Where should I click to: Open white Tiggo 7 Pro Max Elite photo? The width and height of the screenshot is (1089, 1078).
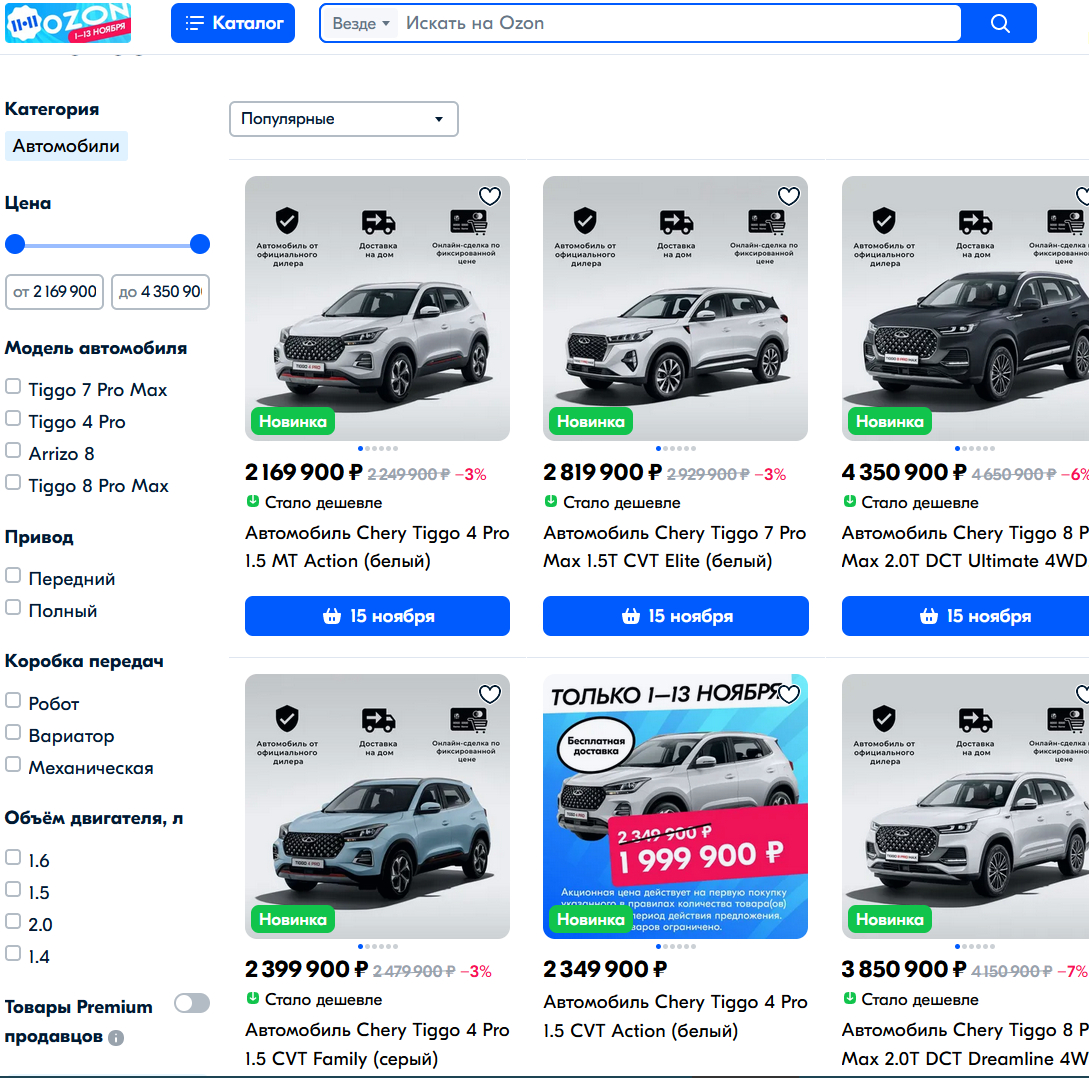(x=676, y=308)
